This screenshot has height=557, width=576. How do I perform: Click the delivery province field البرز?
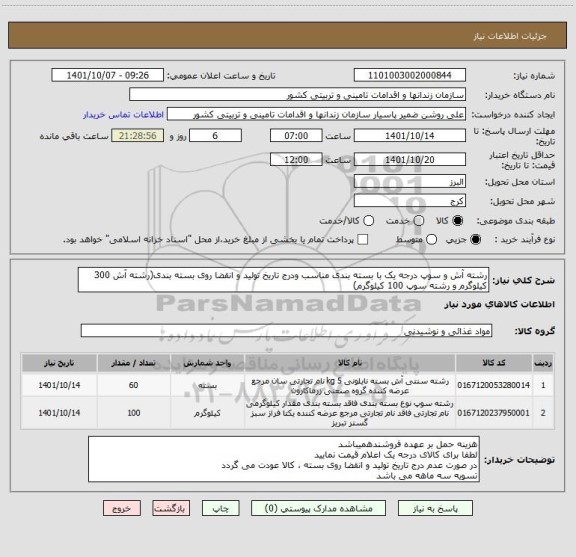[x=410, y=182]
